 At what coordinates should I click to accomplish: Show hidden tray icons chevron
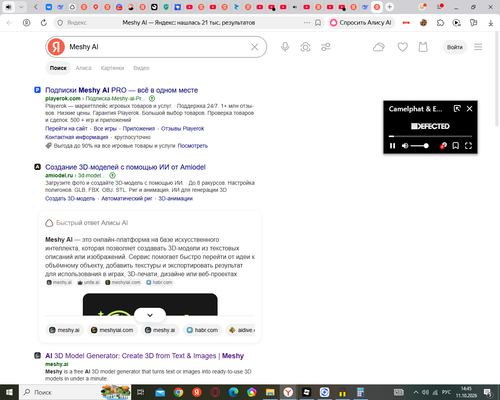[x=416, y=392]
